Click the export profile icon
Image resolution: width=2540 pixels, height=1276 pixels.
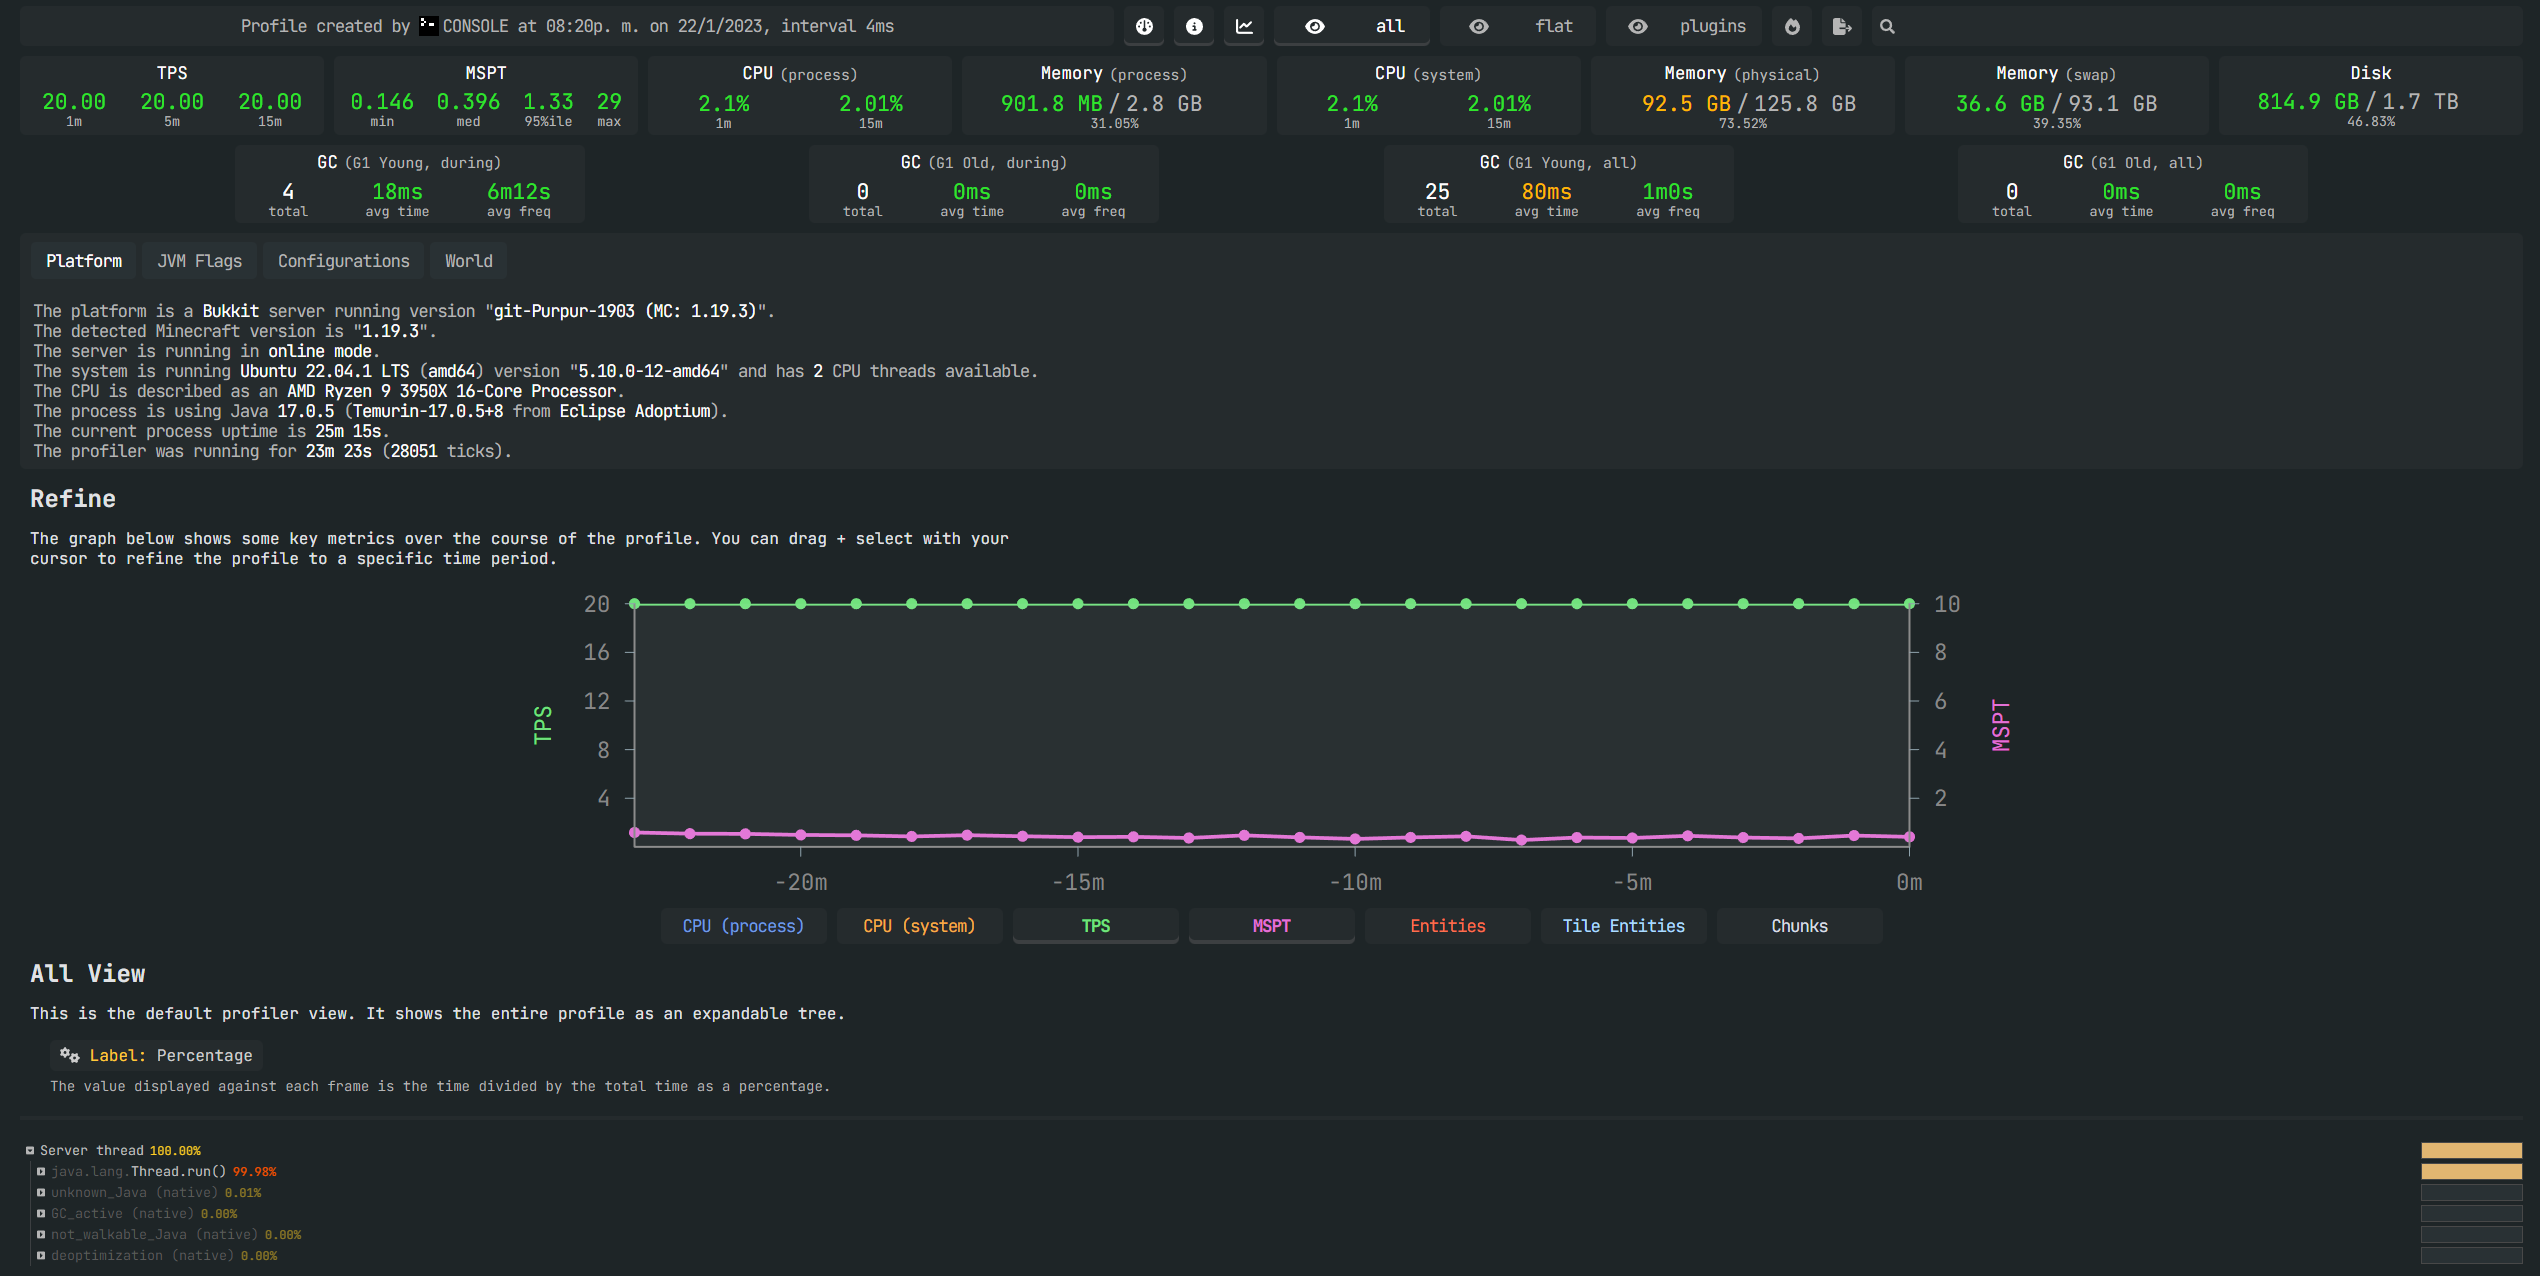(1841, 27)
